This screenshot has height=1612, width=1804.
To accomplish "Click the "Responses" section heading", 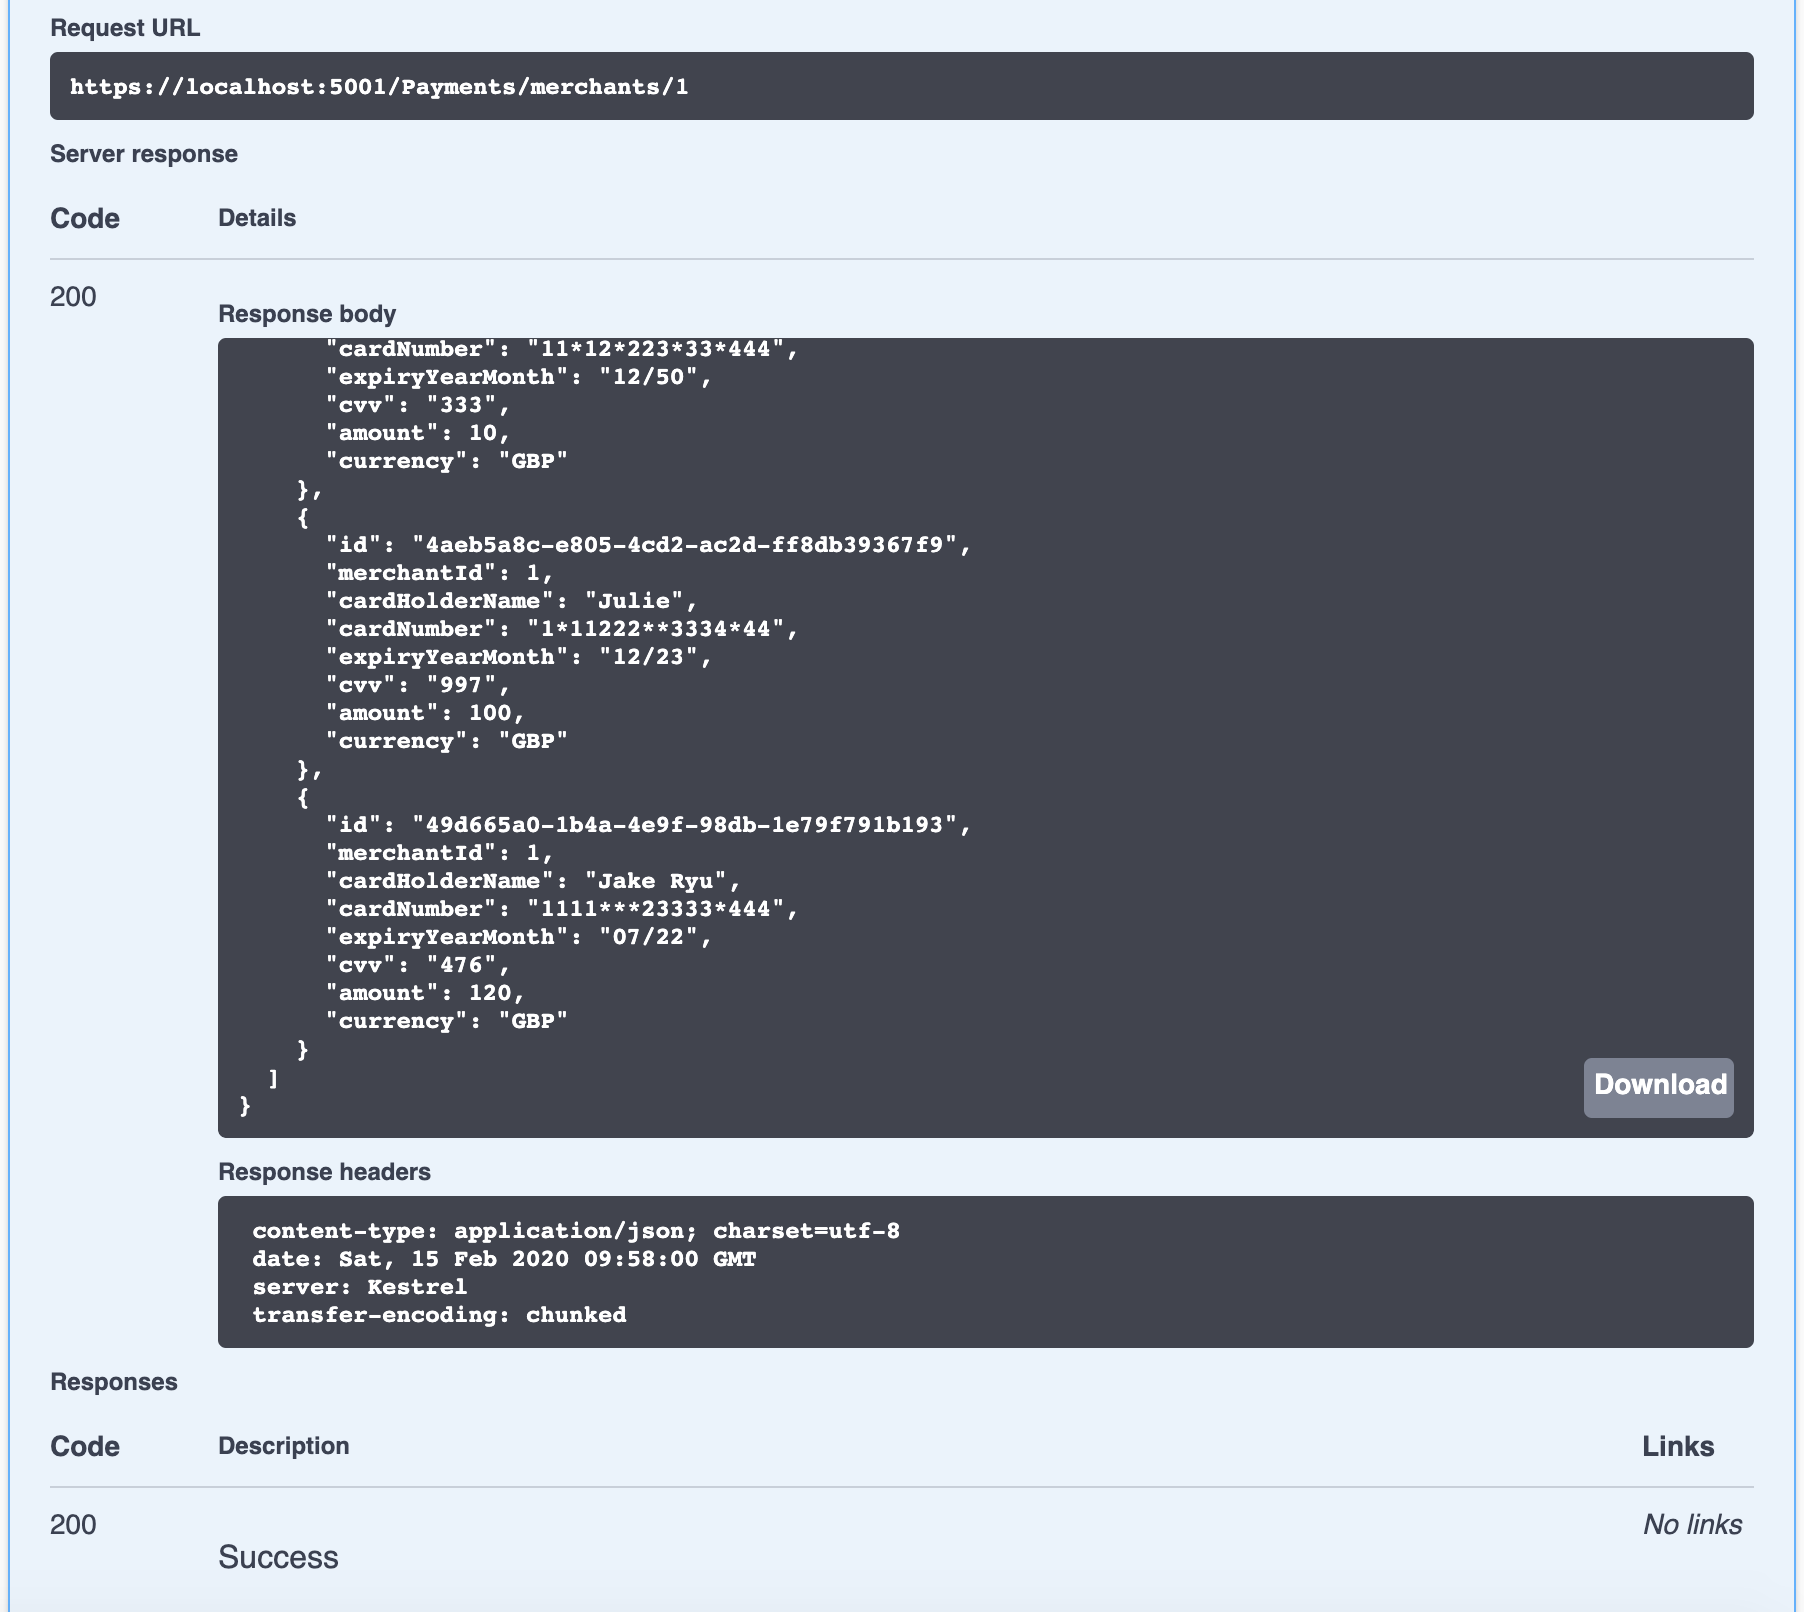I will coord(114,1382).
